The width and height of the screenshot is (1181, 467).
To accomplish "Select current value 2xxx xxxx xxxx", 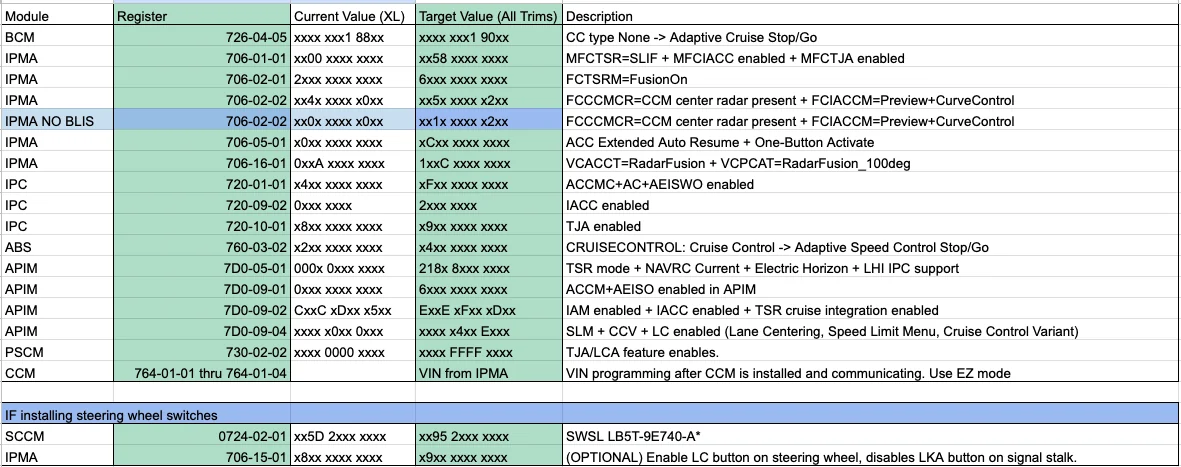I will [352, 79].
